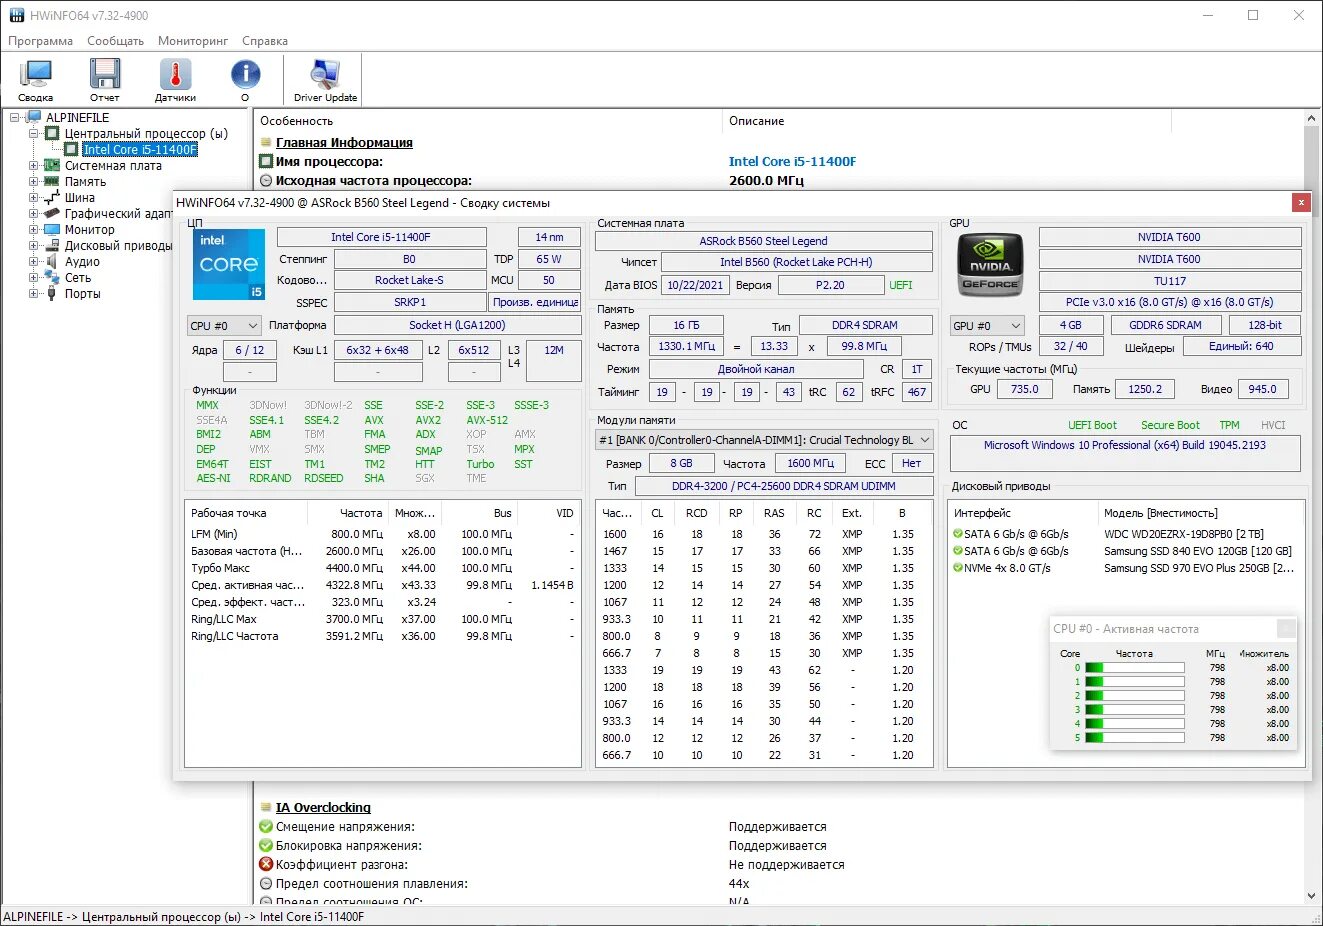The image size is (1323, 926).
Task: Click the Системная плата tree icon
Action: click(x=52, y=166)
